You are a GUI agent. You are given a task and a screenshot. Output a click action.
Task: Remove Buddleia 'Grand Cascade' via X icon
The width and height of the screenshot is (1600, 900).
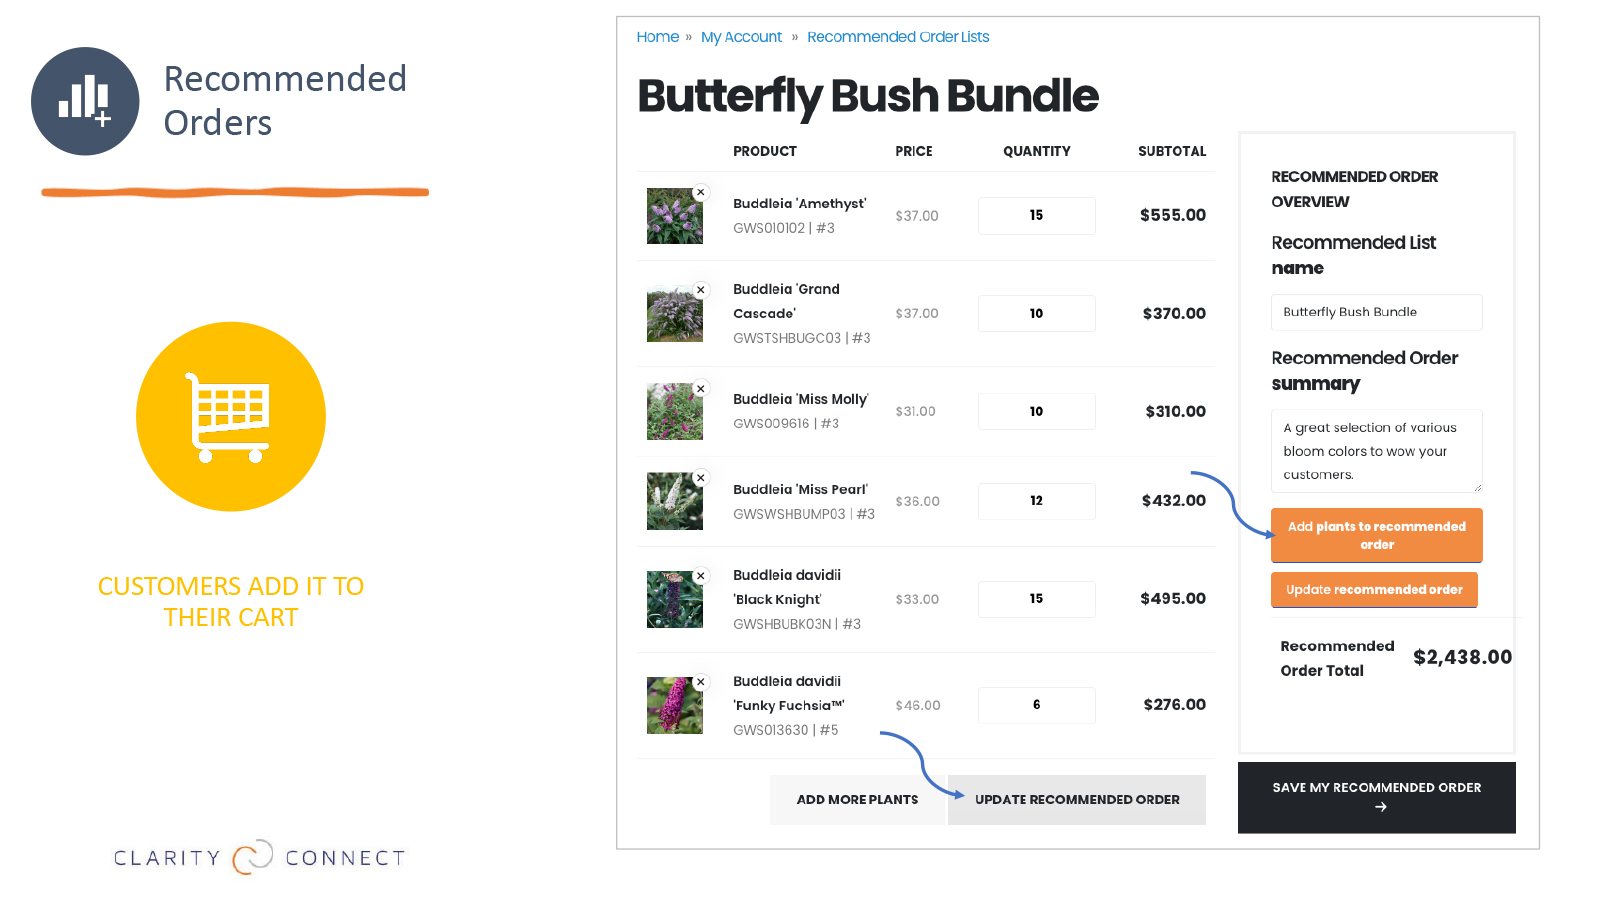click(x=701, y=290)
